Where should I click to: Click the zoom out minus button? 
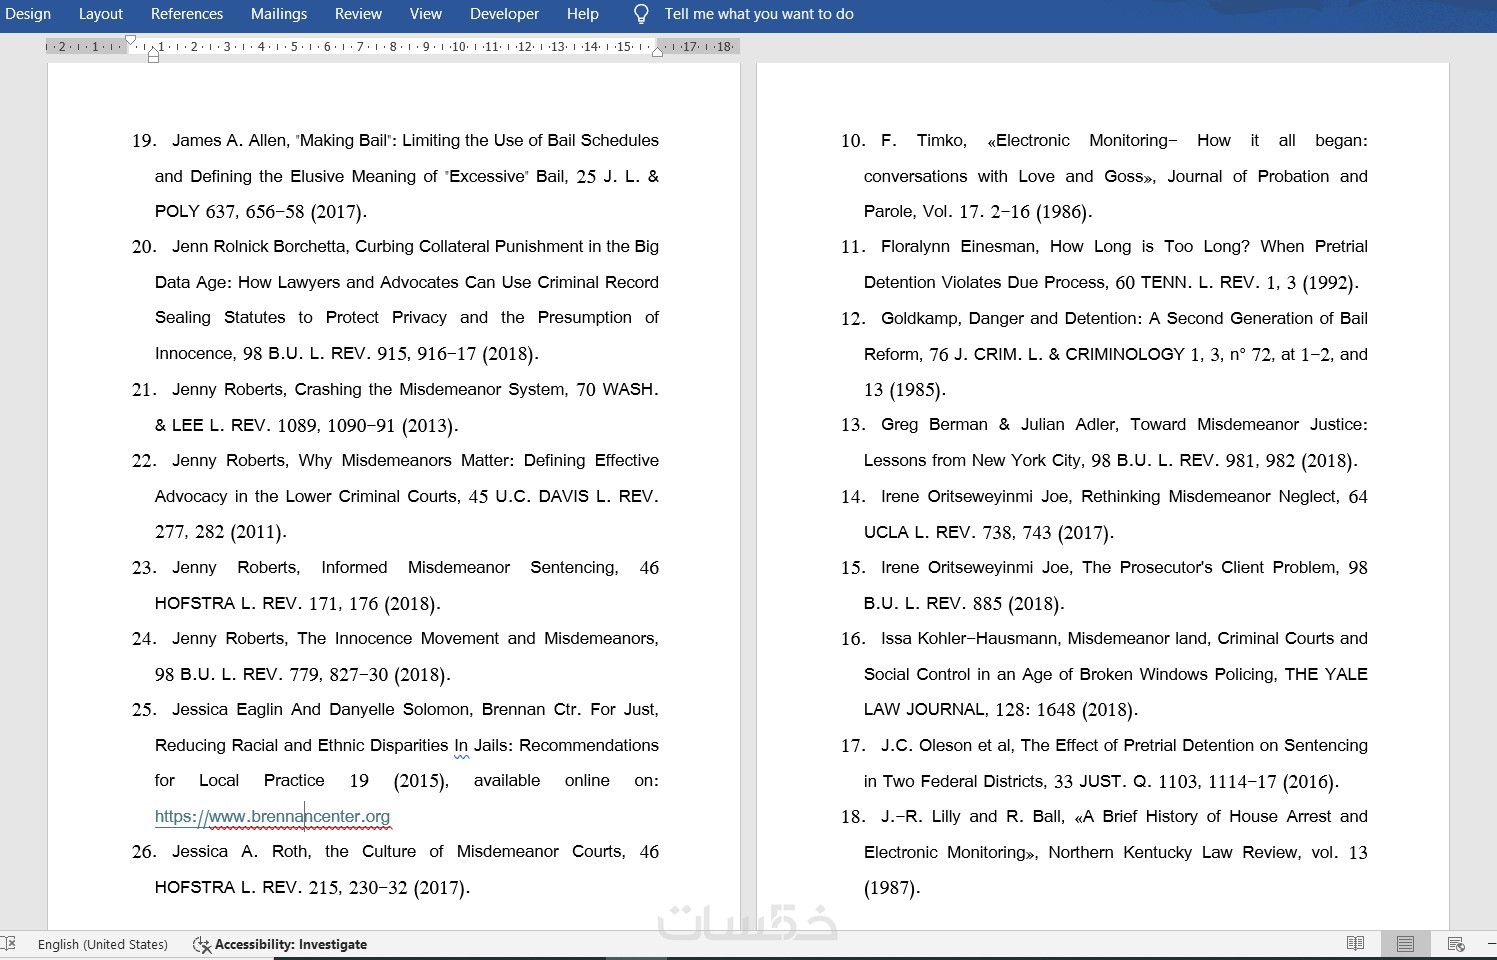coord(1491,944)
